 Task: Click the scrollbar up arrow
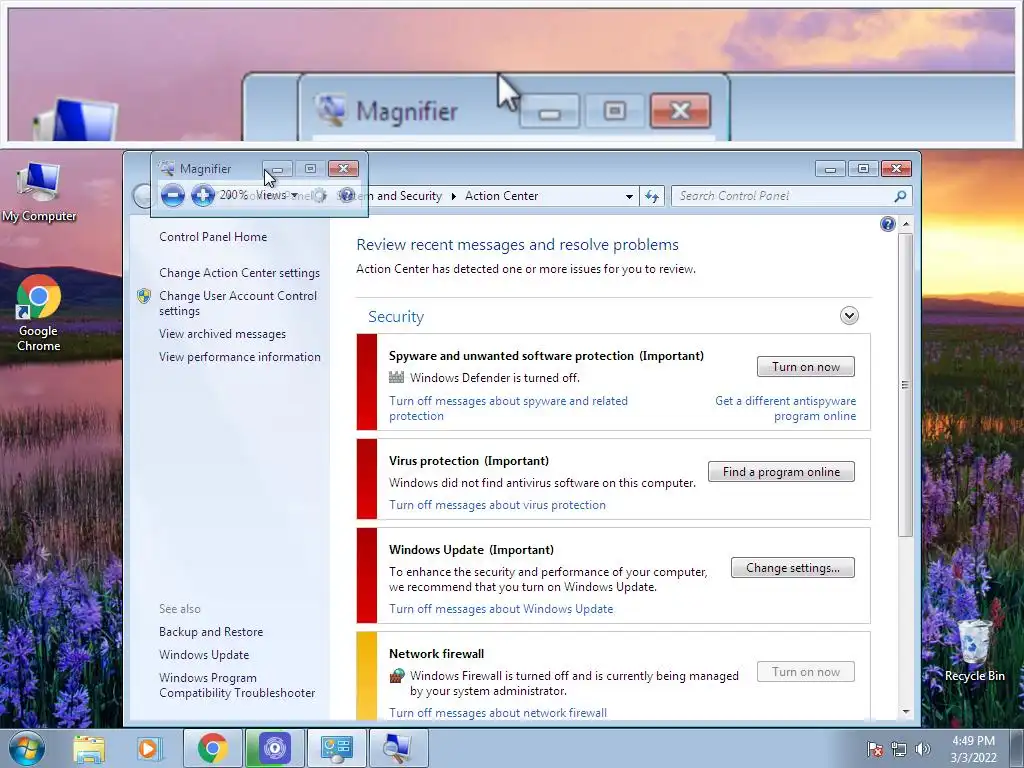(x=906, y=224)
